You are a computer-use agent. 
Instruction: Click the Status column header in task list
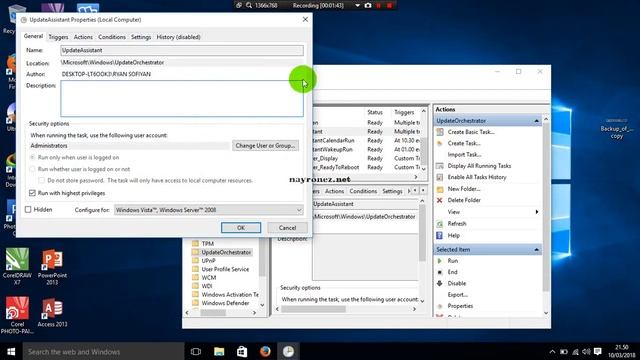[375, 112]
